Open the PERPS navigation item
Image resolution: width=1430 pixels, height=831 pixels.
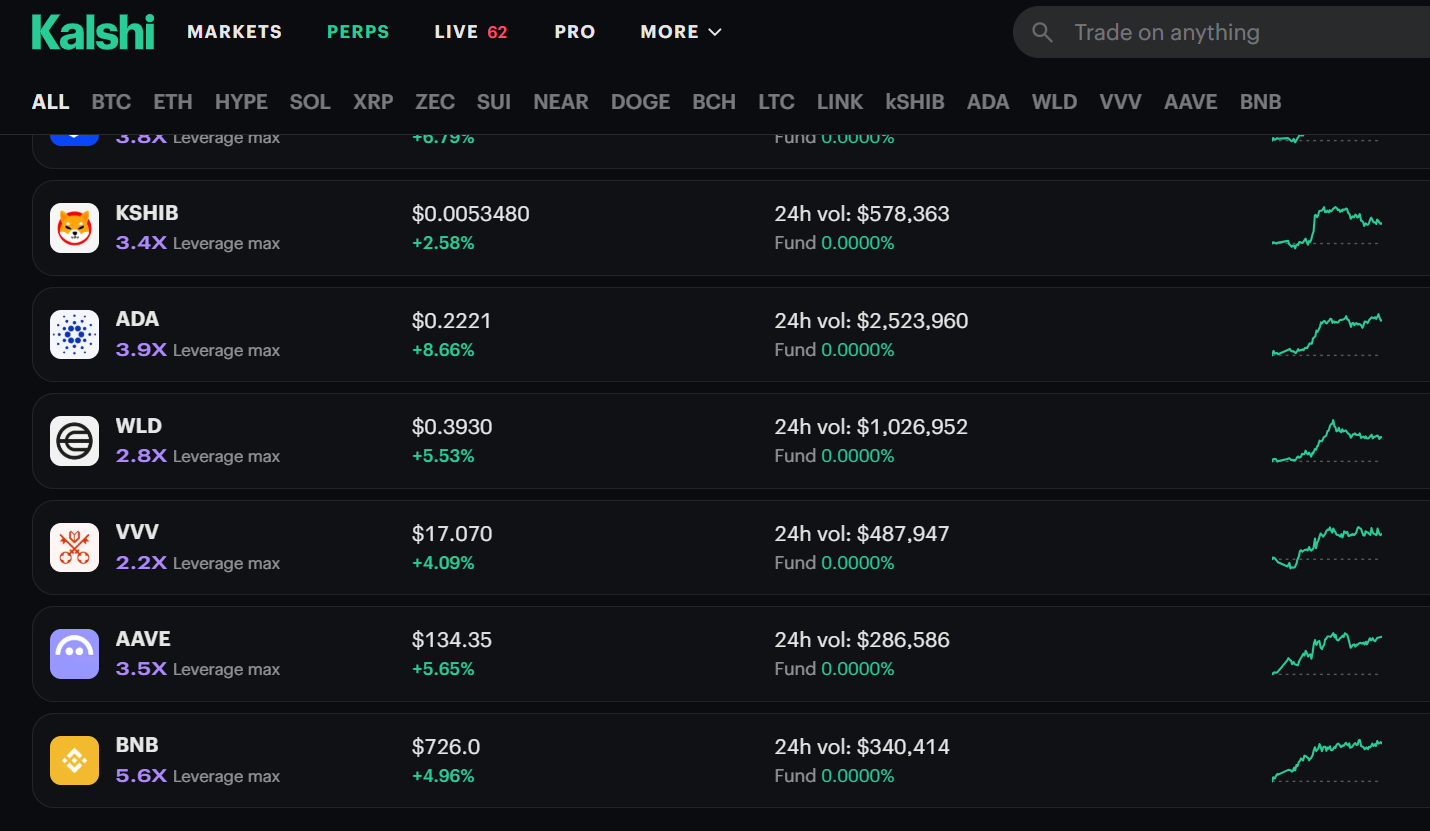coord(358,32)
